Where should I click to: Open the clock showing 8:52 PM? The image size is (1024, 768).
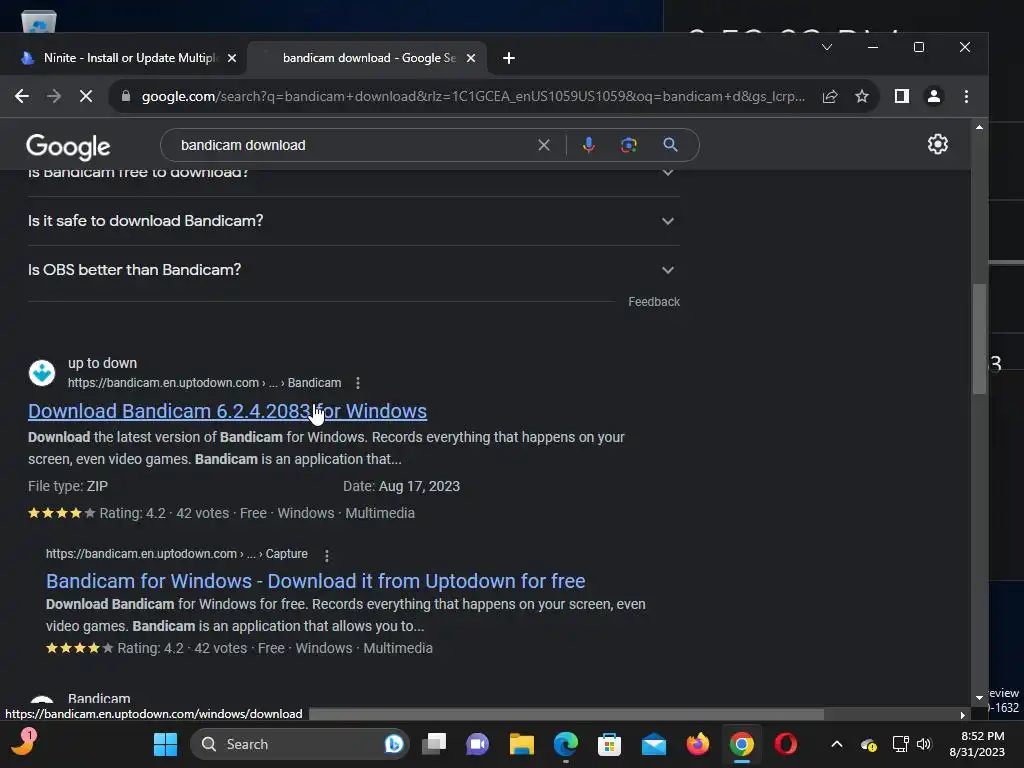pyautogui.click(x=978, y=744)
